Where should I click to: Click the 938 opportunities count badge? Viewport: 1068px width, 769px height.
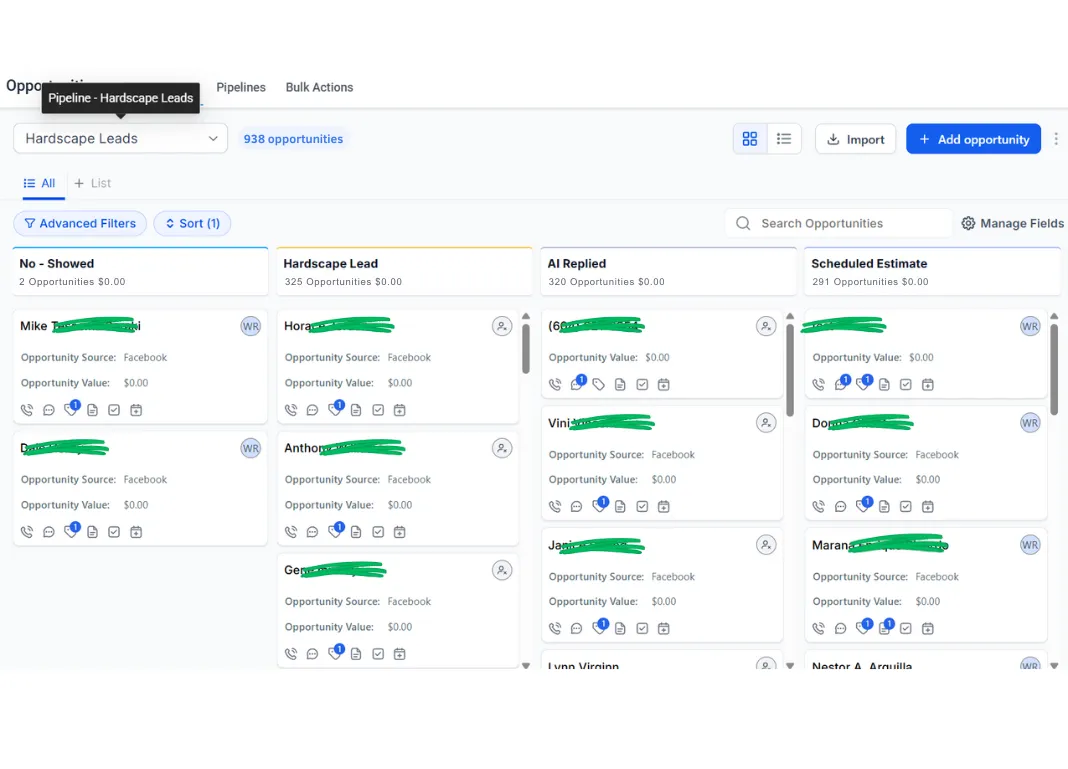coord(294,139)
